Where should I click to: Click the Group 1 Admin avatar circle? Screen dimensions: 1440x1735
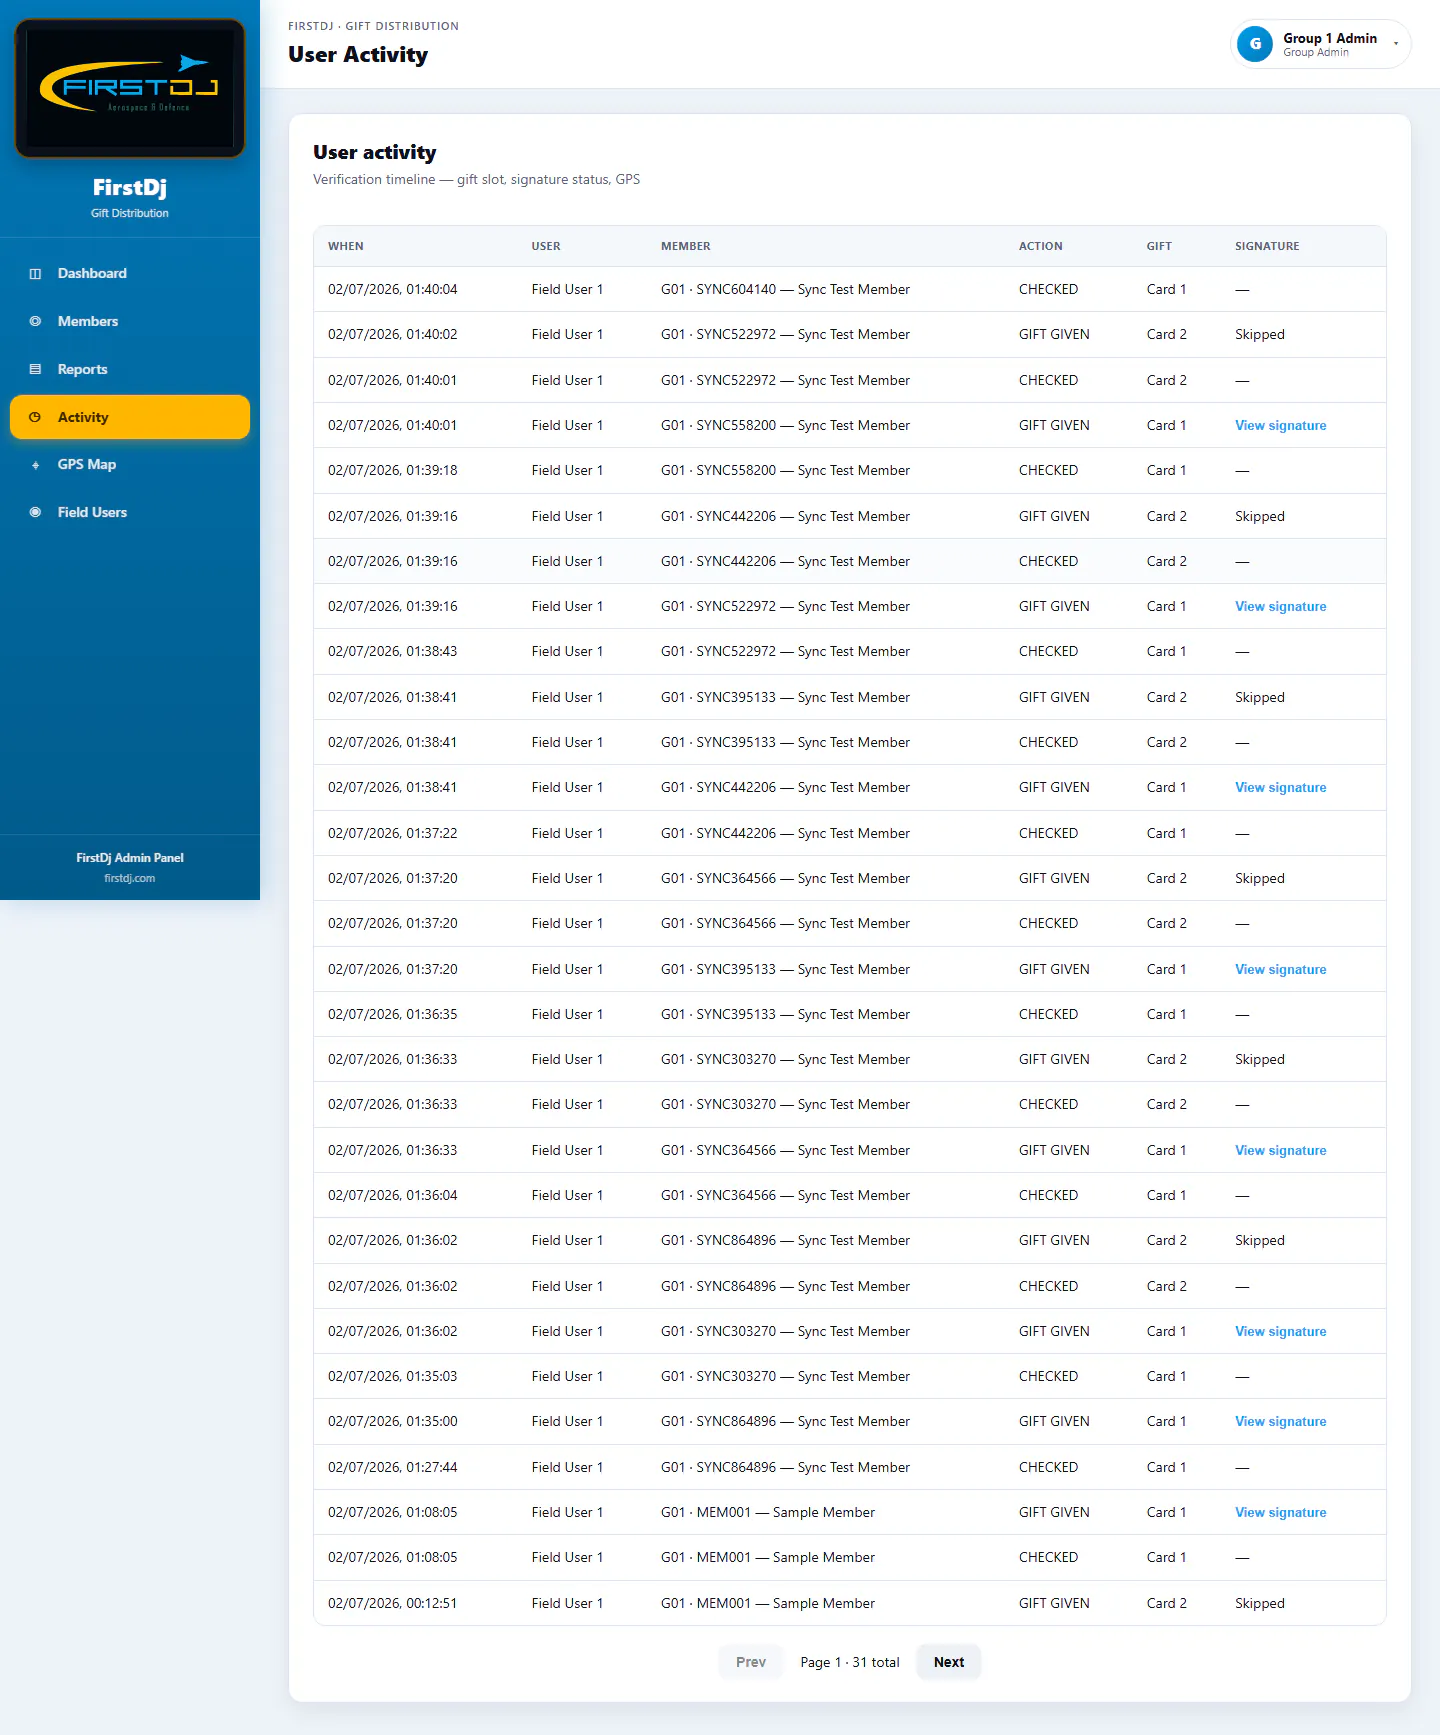tap(1255, 44)
